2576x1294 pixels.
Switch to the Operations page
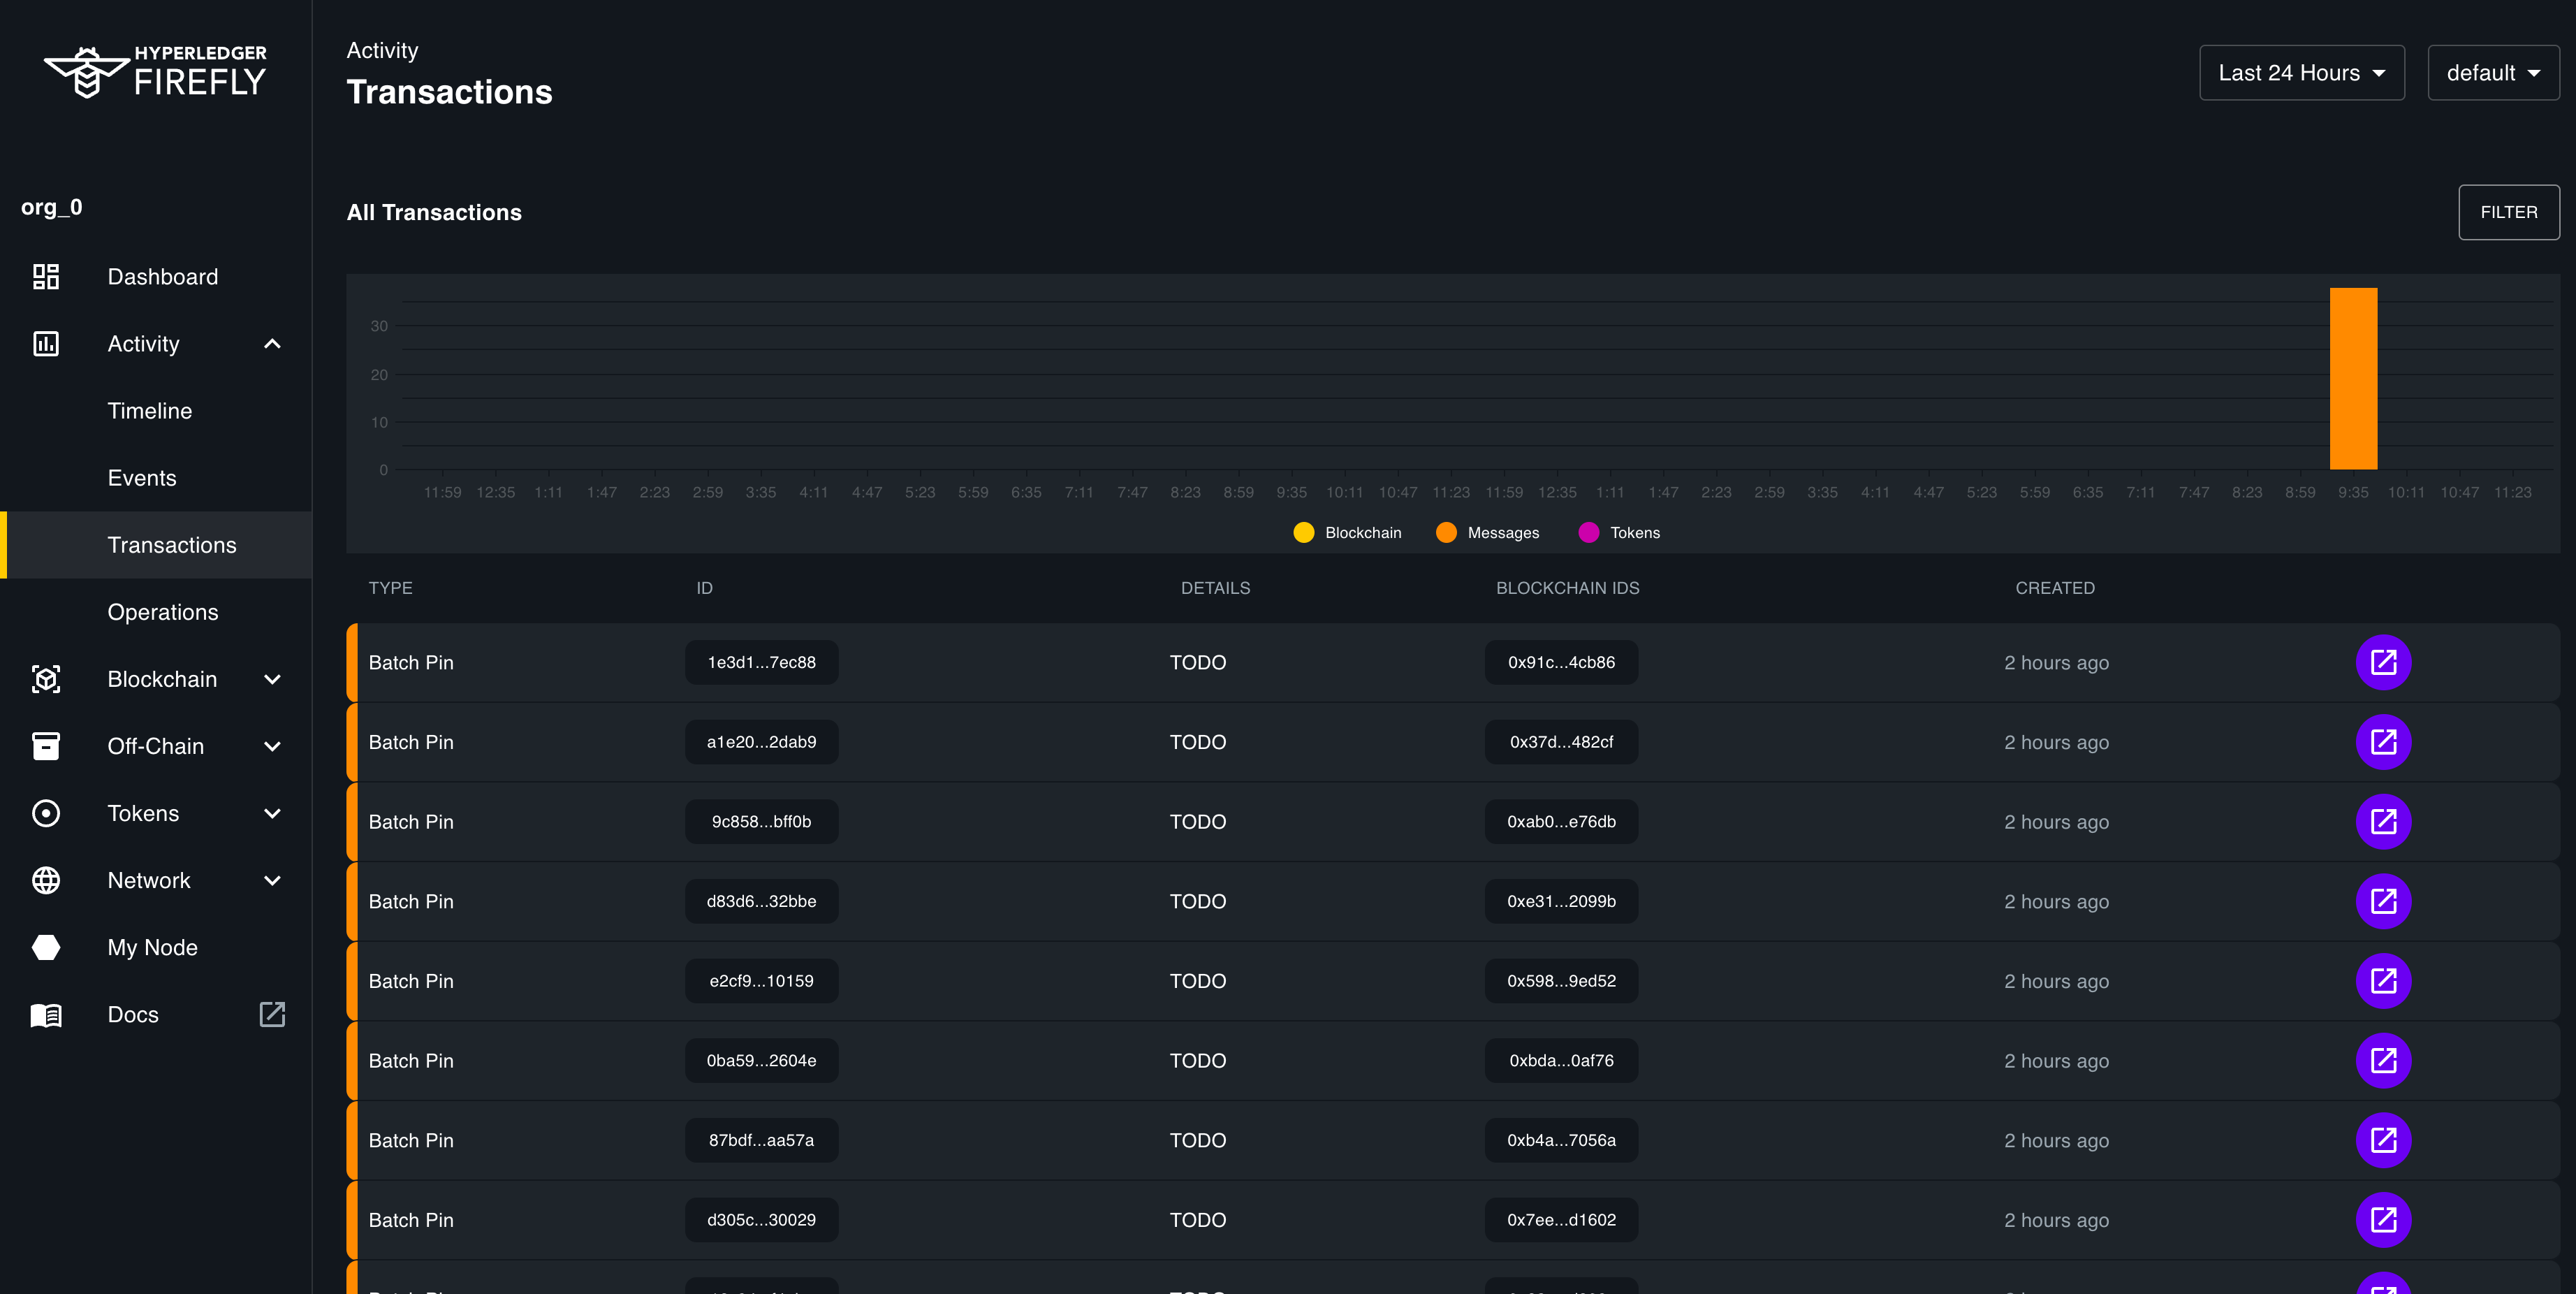pyautogui.click(x=163, y=612)
